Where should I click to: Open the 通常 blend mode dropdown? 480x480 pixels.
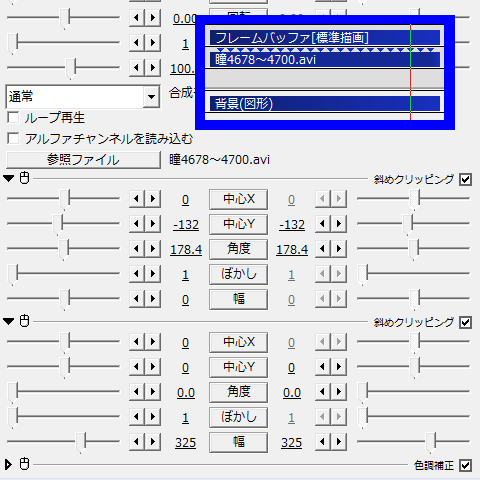point(151,97)
